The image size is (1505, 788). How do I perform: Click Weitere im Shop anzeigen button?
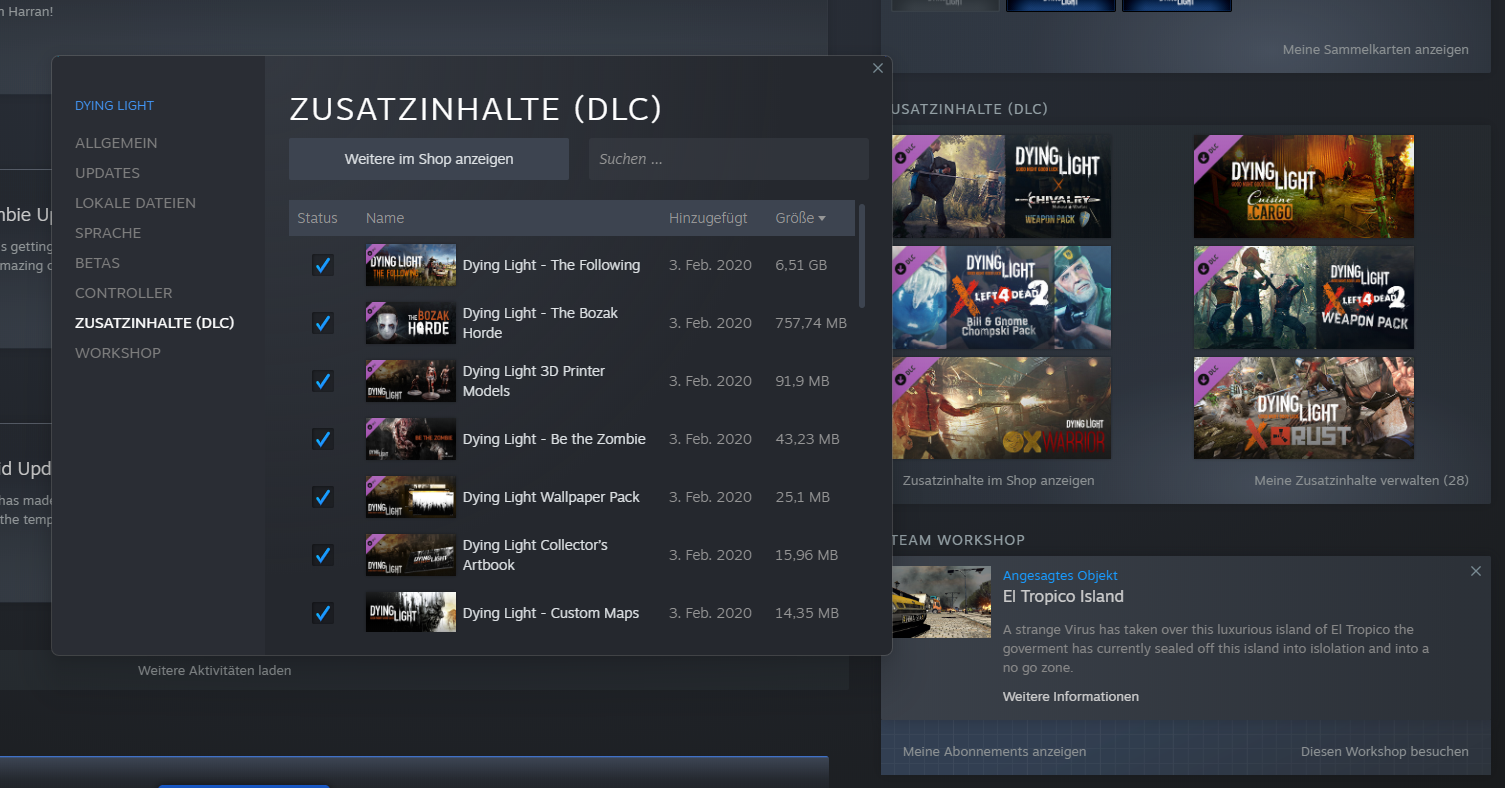428,158
